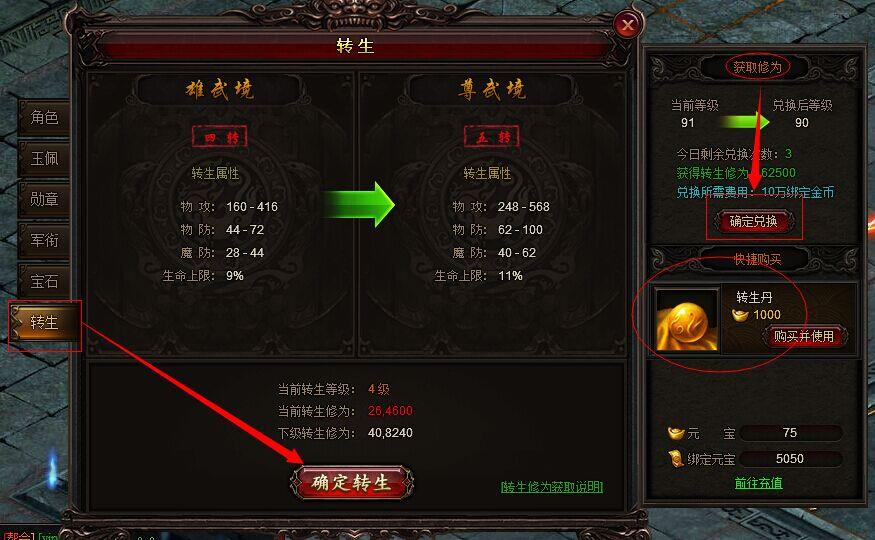This screenshot has height=540, width=875.
Task: Open the 军衔 side tab
Action: [44, 240]
